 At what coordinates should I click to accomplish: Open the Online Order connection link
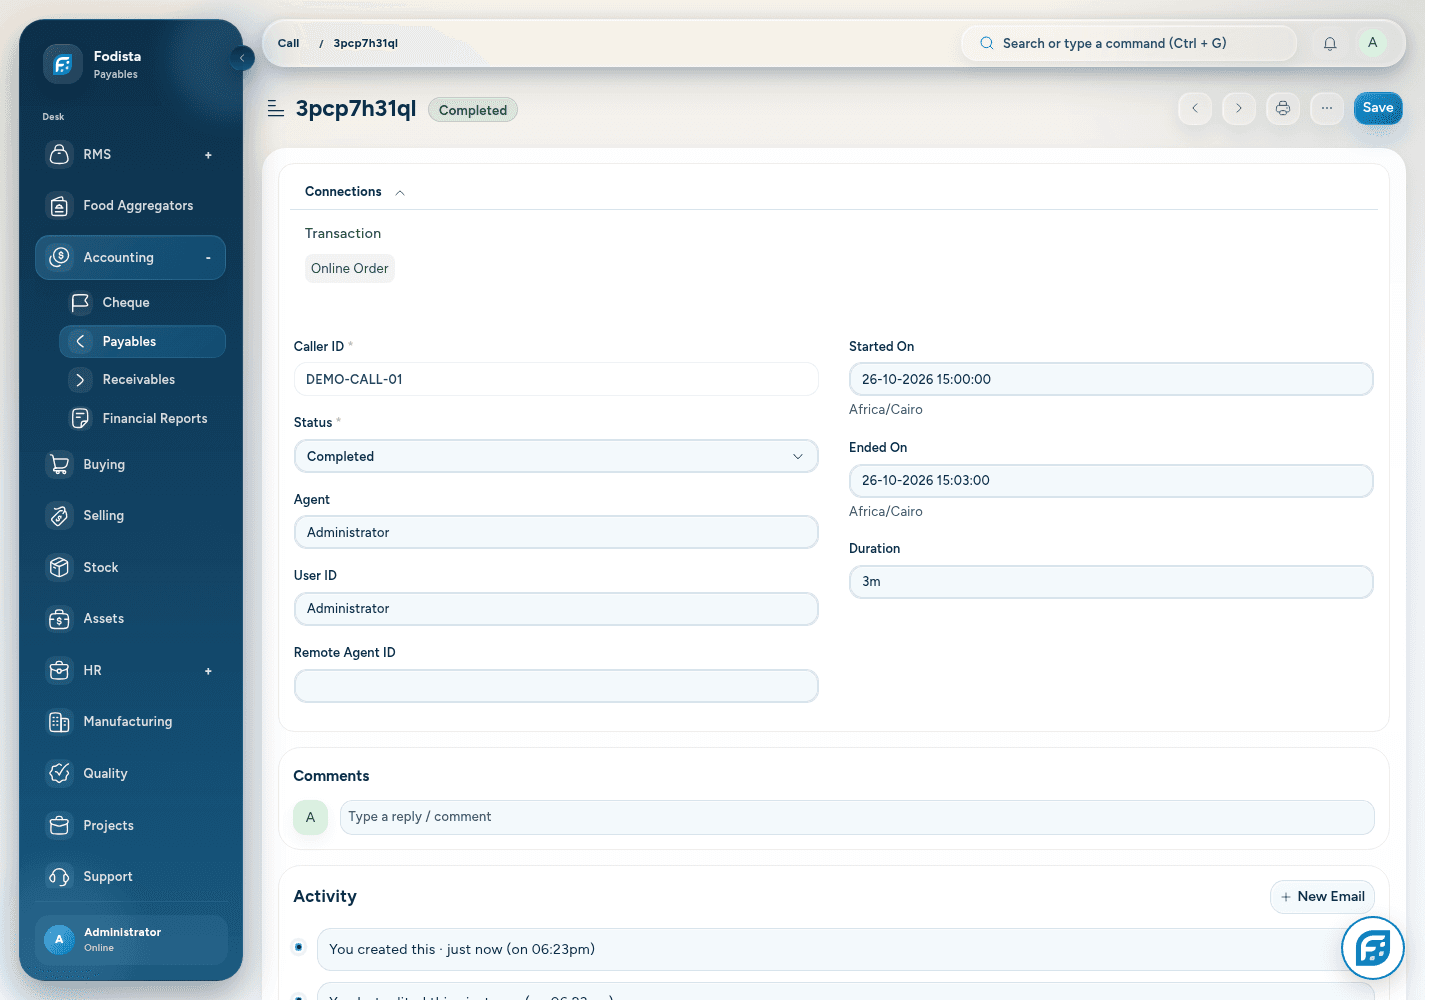[350, 268]
